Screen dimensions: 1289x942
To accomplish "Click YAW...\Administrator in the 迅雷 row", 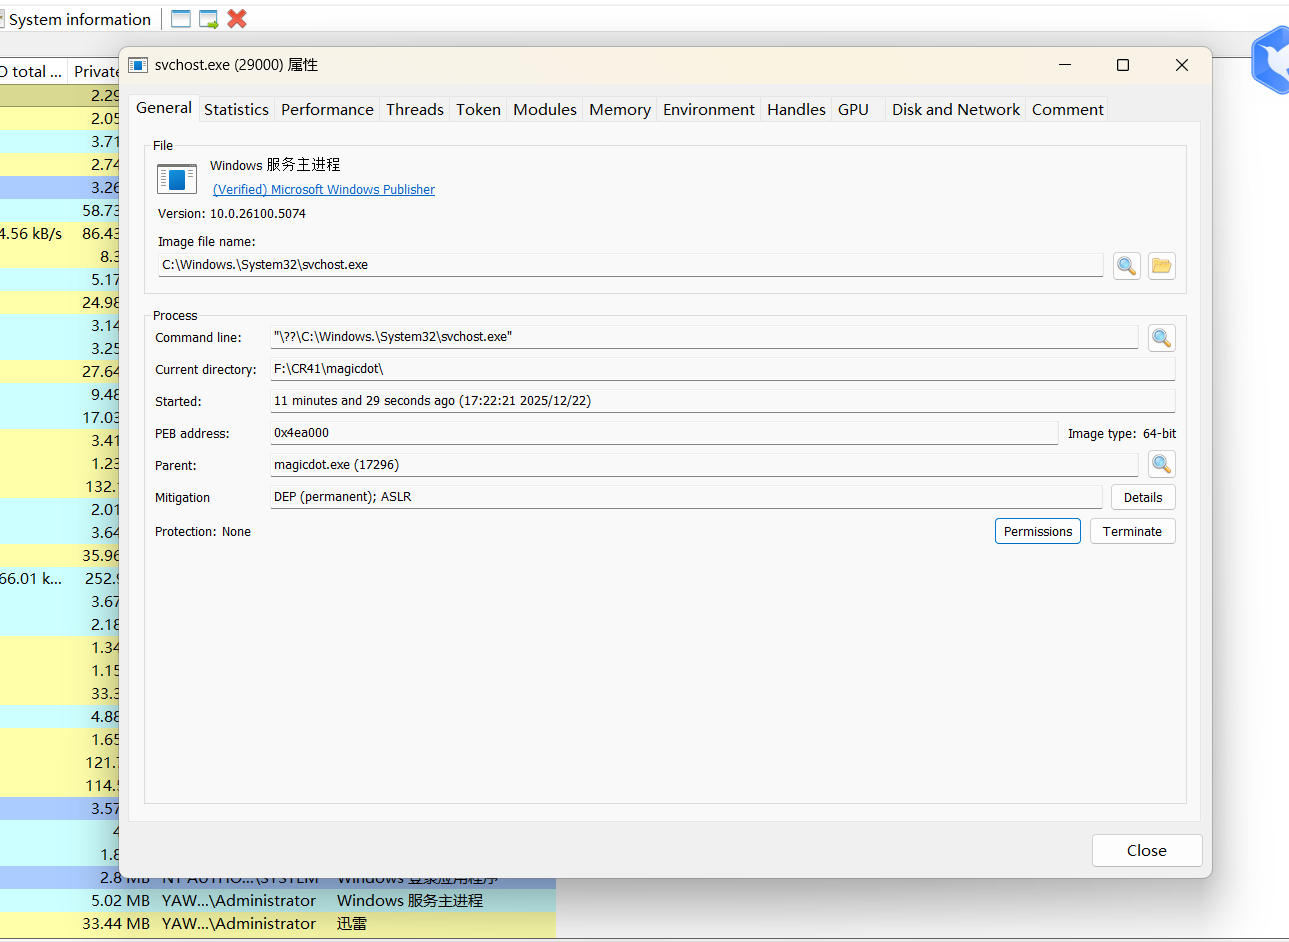I will (x=239, y=924).
